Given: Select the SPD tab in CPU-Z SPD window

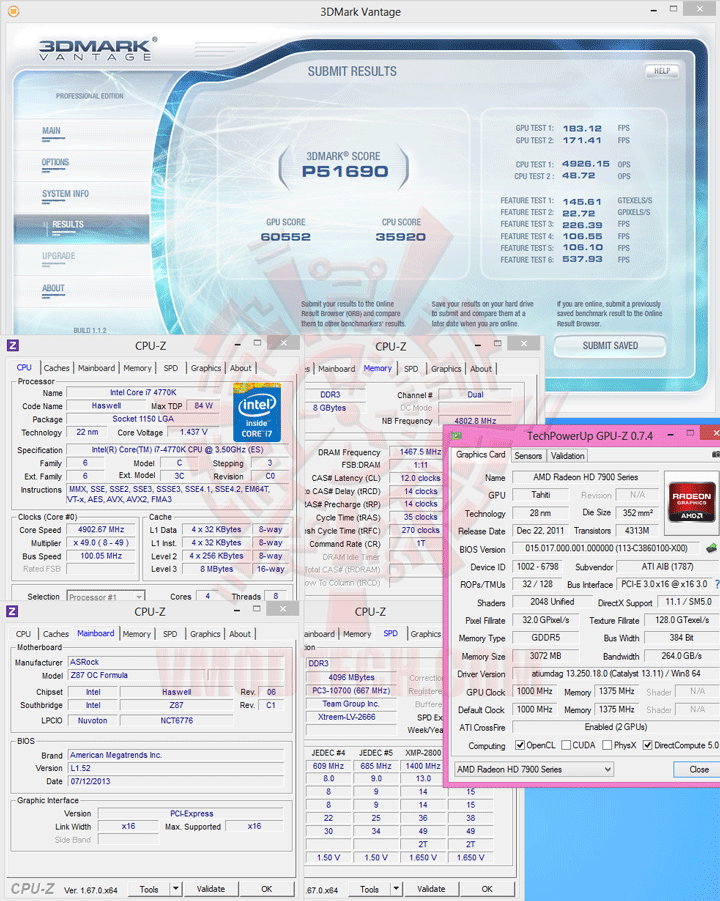Looking at the screenshot, I should pos(391,633).
